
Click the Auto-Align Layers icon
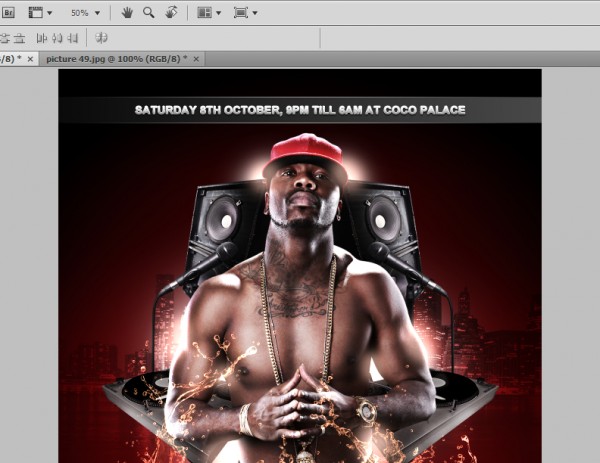coord(101,38)
